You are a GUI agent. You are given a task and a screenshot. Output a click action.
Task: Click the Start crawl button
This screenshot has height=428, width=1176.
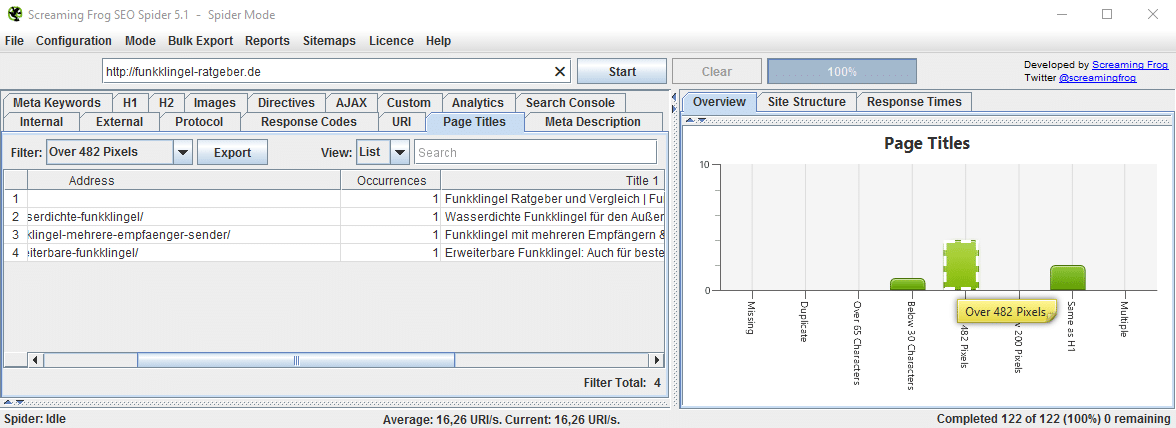pyautogui.click(x=622, y=72)
